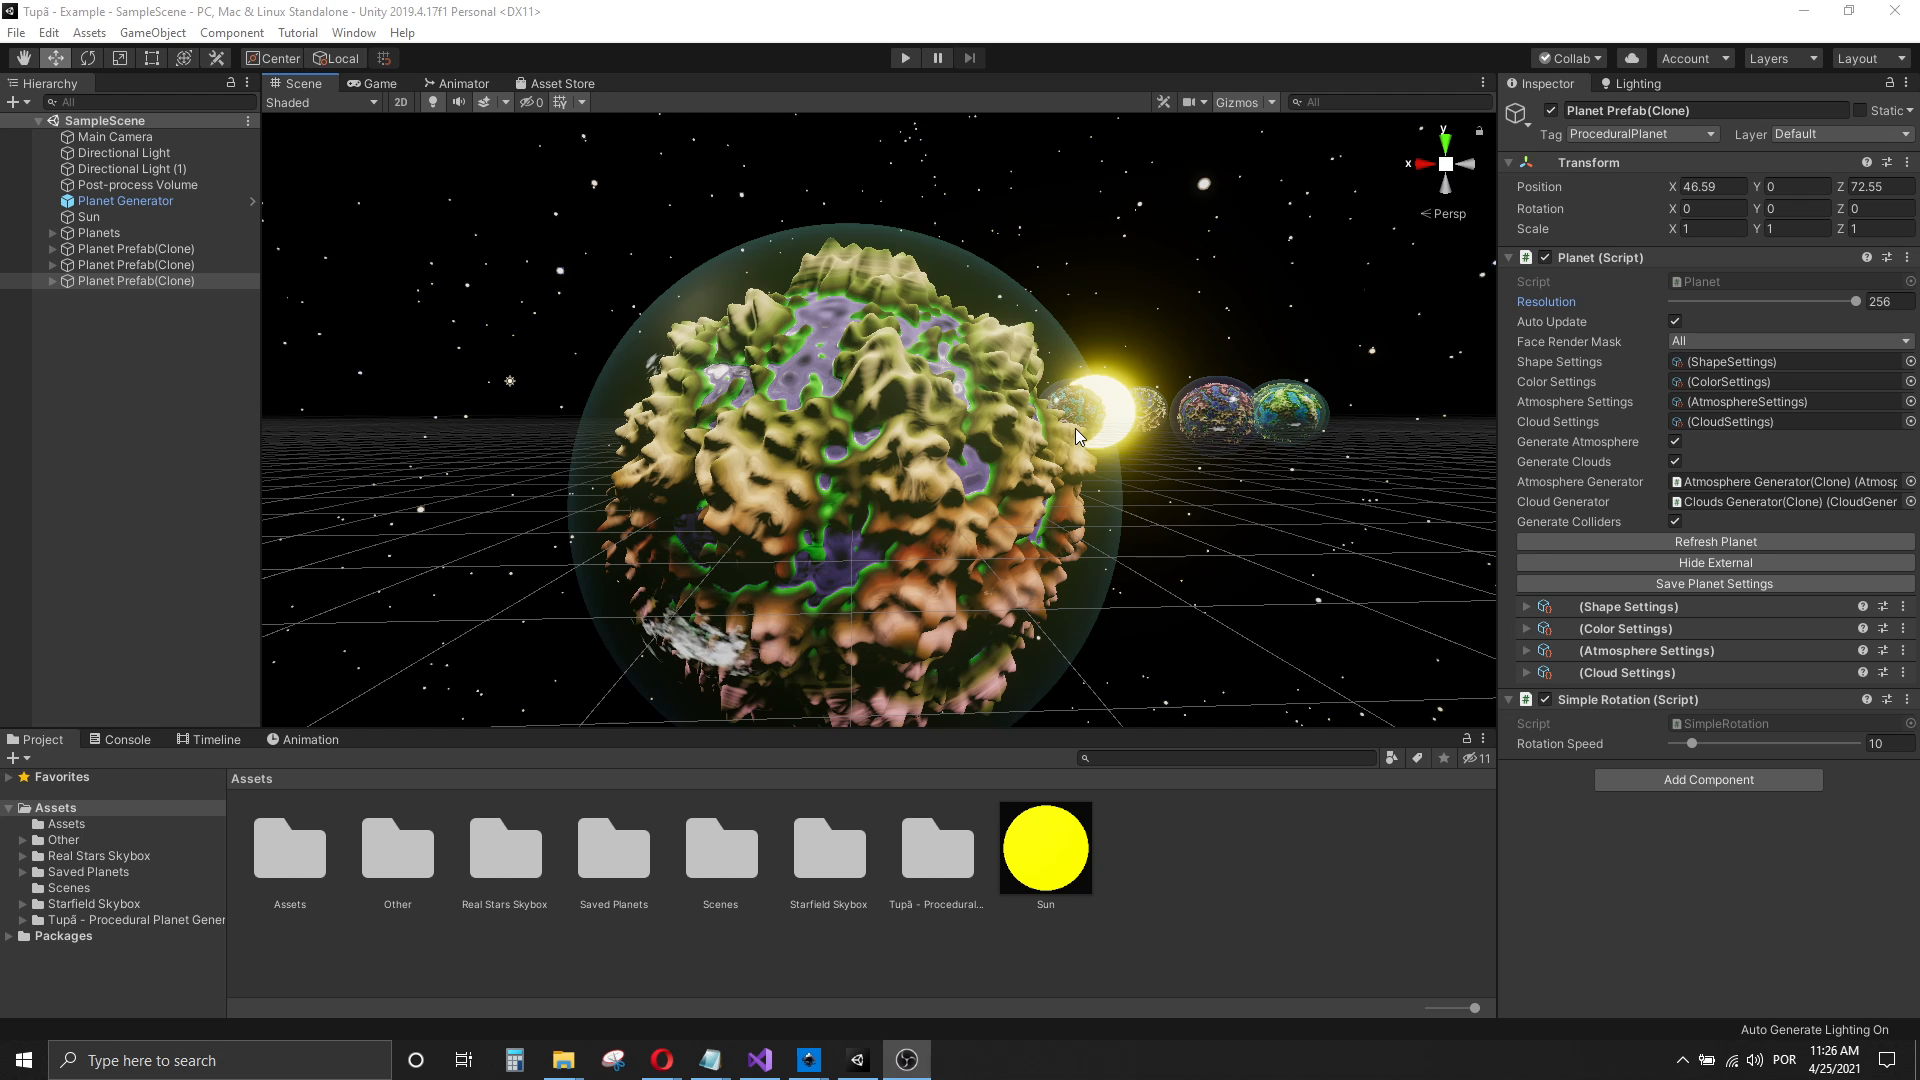Pick object for Shape Settings field
The image size is (1920, 1080).
[1910, 361]
